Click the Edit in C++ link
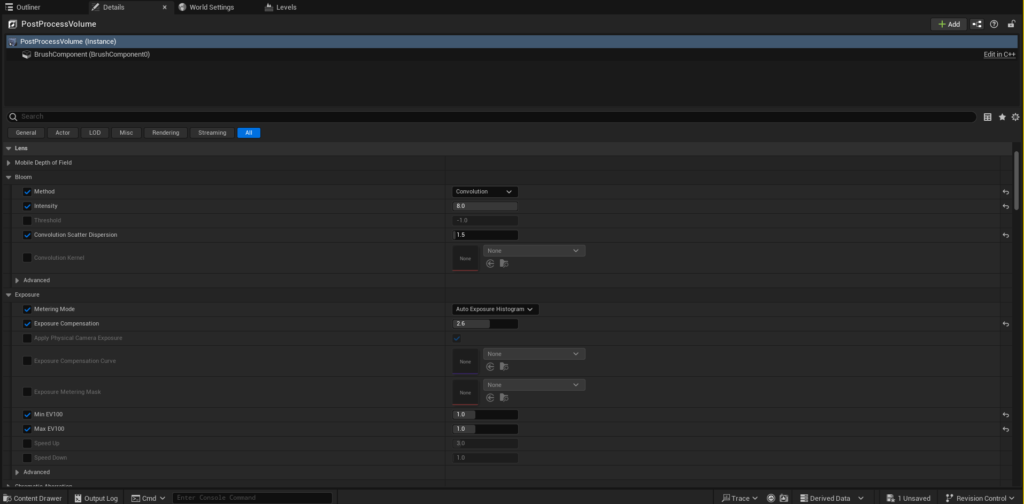This screenshot has height=504, width=1024. click(999, 55)
